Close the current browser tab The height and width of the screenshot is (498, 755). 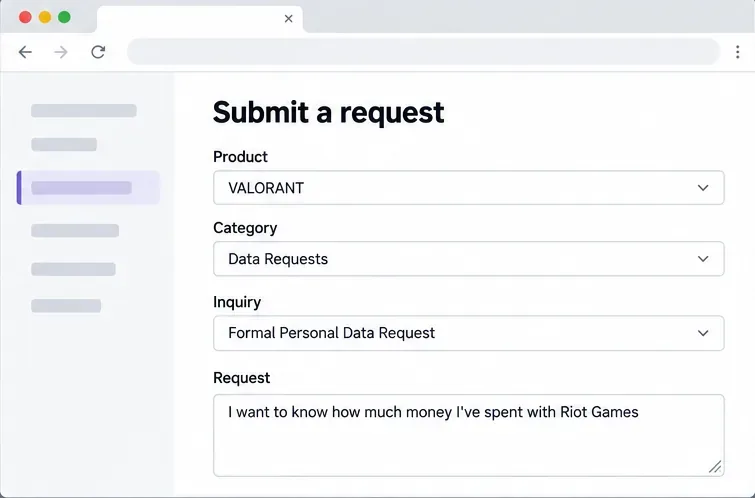[x=288, y=19]
